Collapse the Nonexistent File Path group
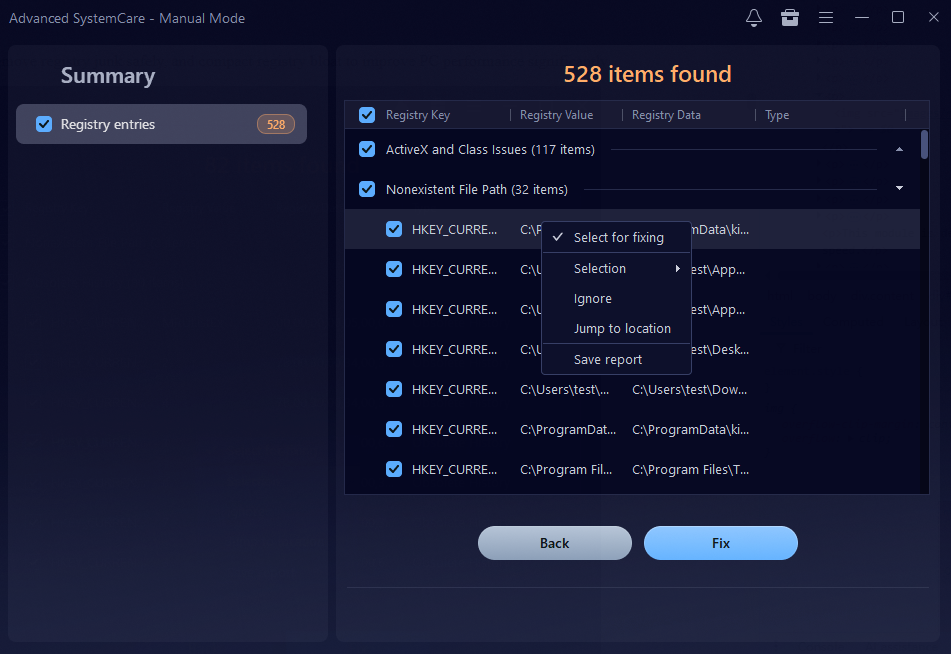Image resolution: width=951 pixels, height=654 pixels. 899,188
